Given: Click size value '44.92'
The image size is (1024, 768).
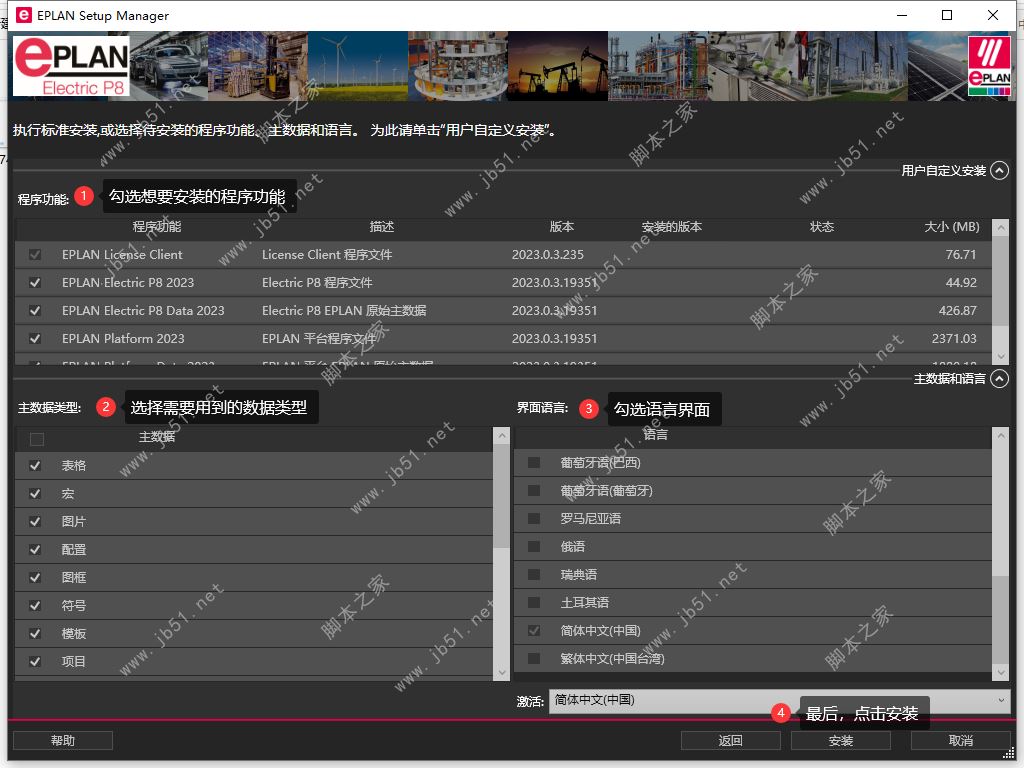Looking at the screenshot, I should (x=961, y=283).
